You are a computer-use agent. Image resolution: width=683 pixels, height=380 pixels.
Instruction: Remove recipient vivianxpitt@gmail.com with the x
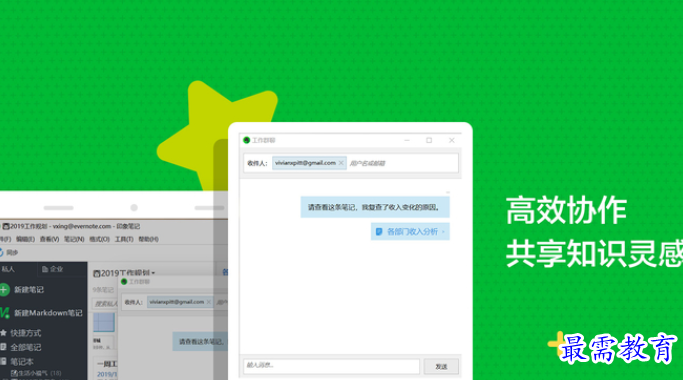pos(341,163)
